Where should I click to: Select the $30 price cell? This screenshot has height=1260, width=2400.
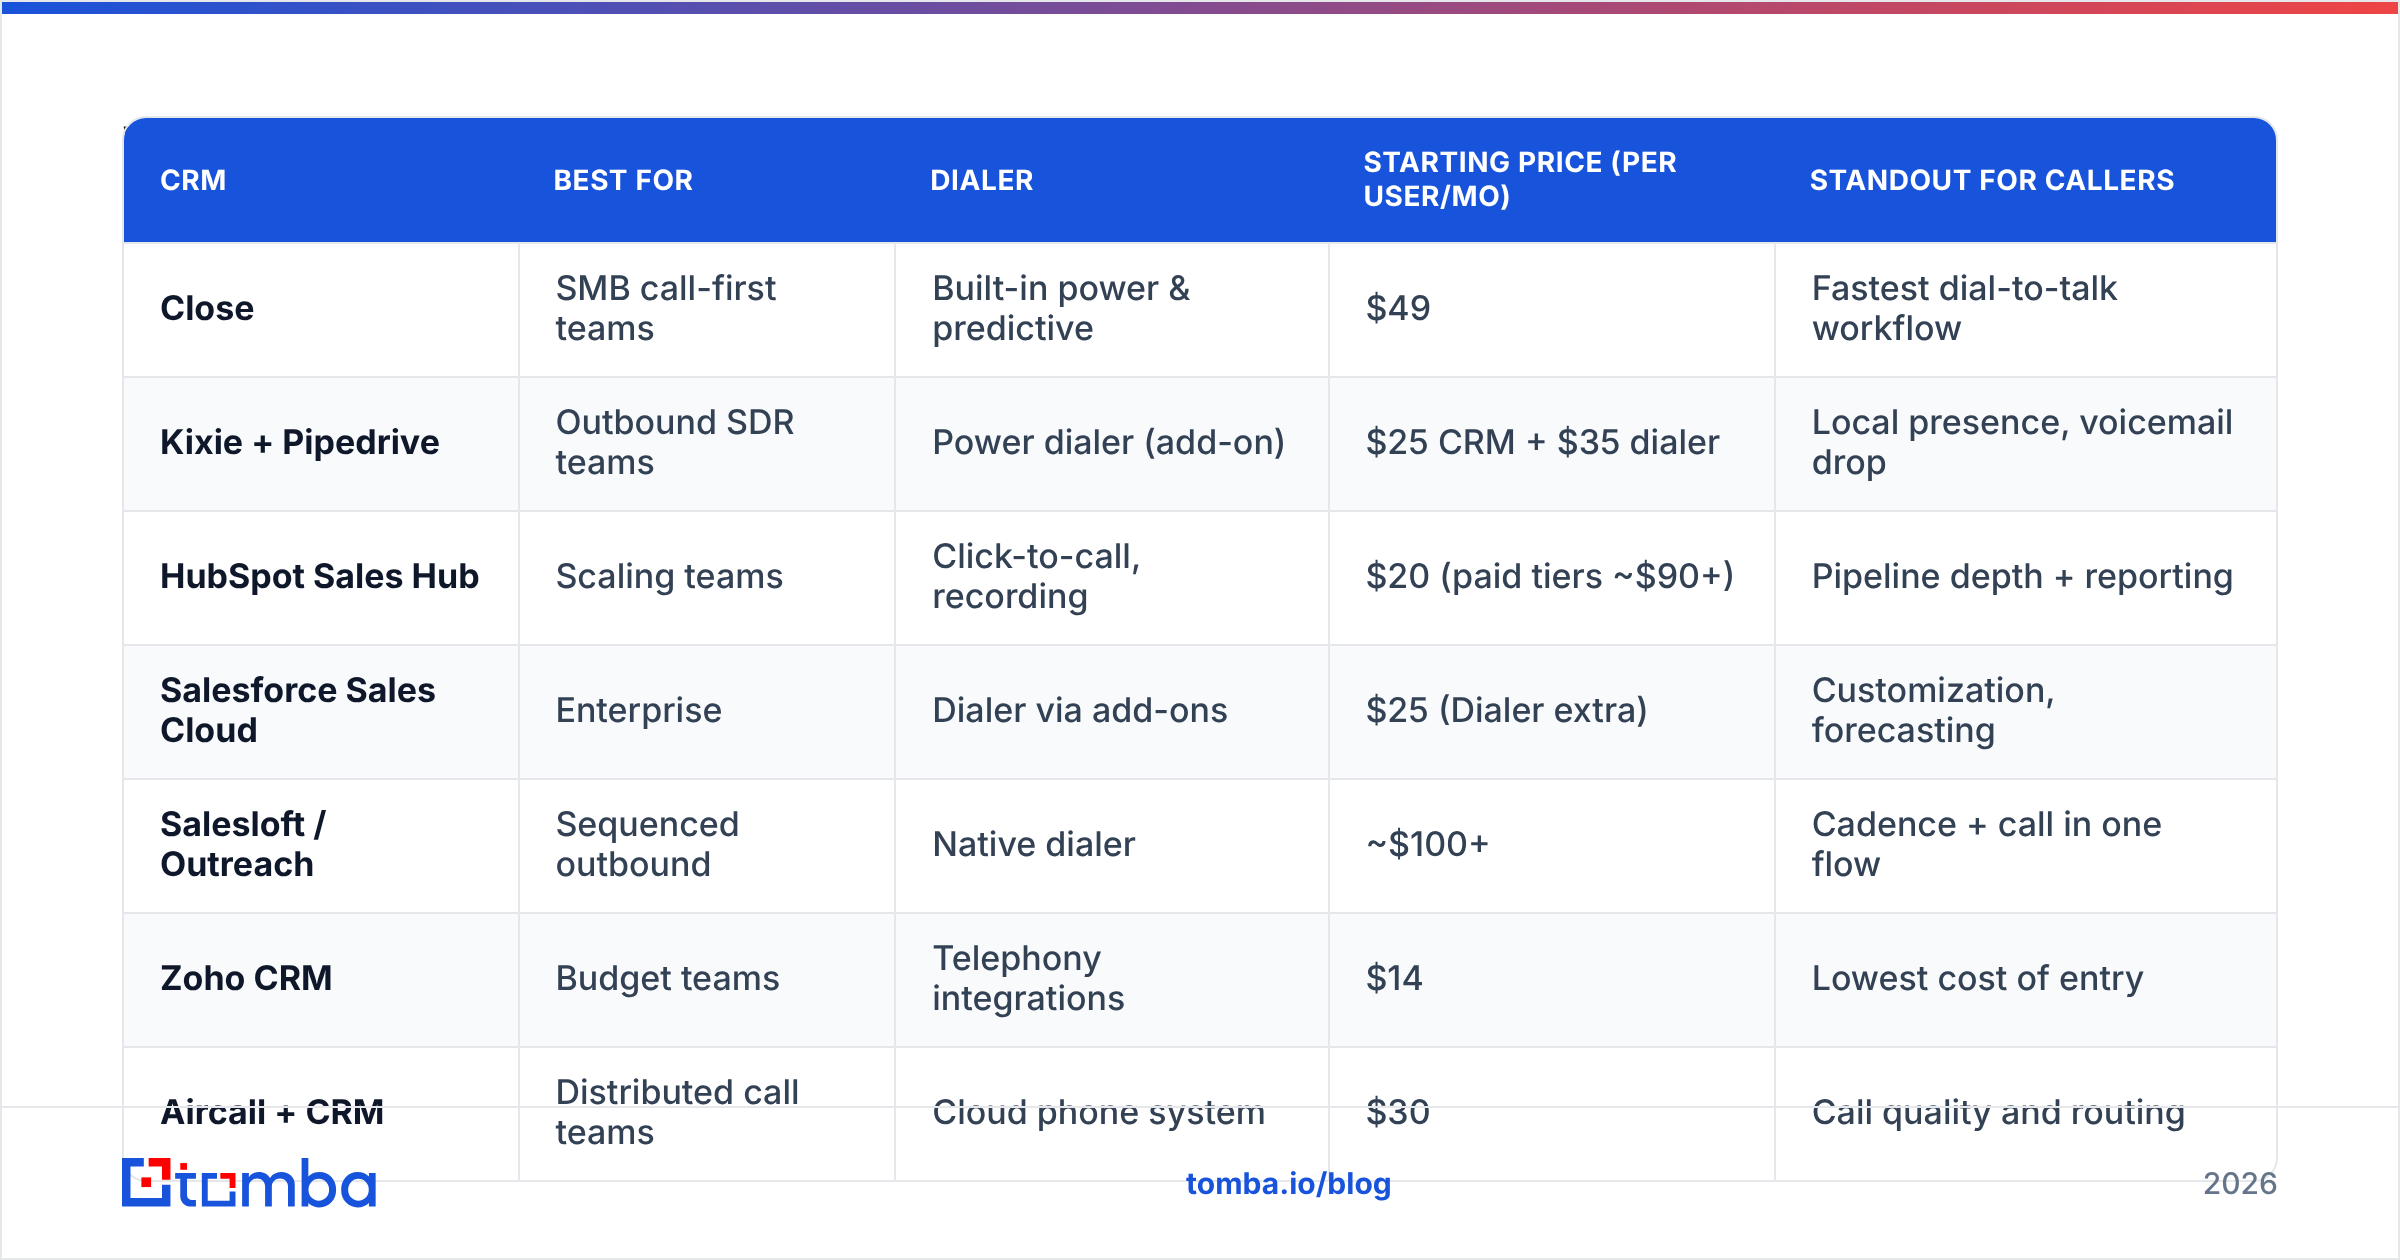click(x=1552, y=1113)
